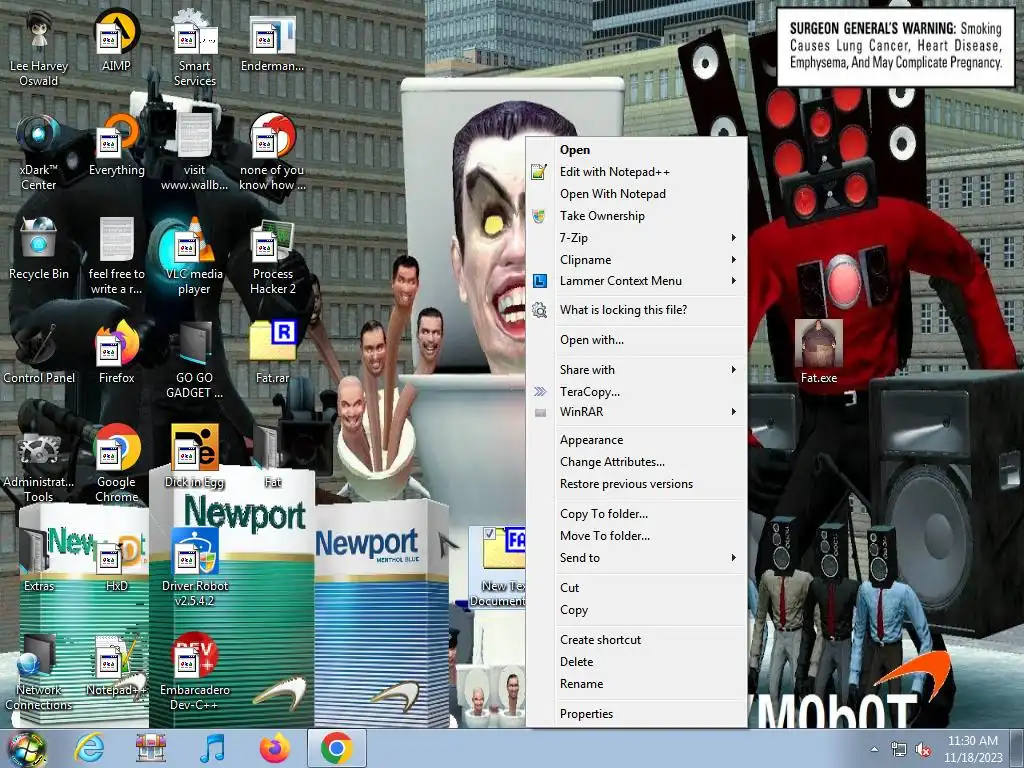Expand the WinRAR submenu
The image size is (1024, 768).
(x=636, y=411)
